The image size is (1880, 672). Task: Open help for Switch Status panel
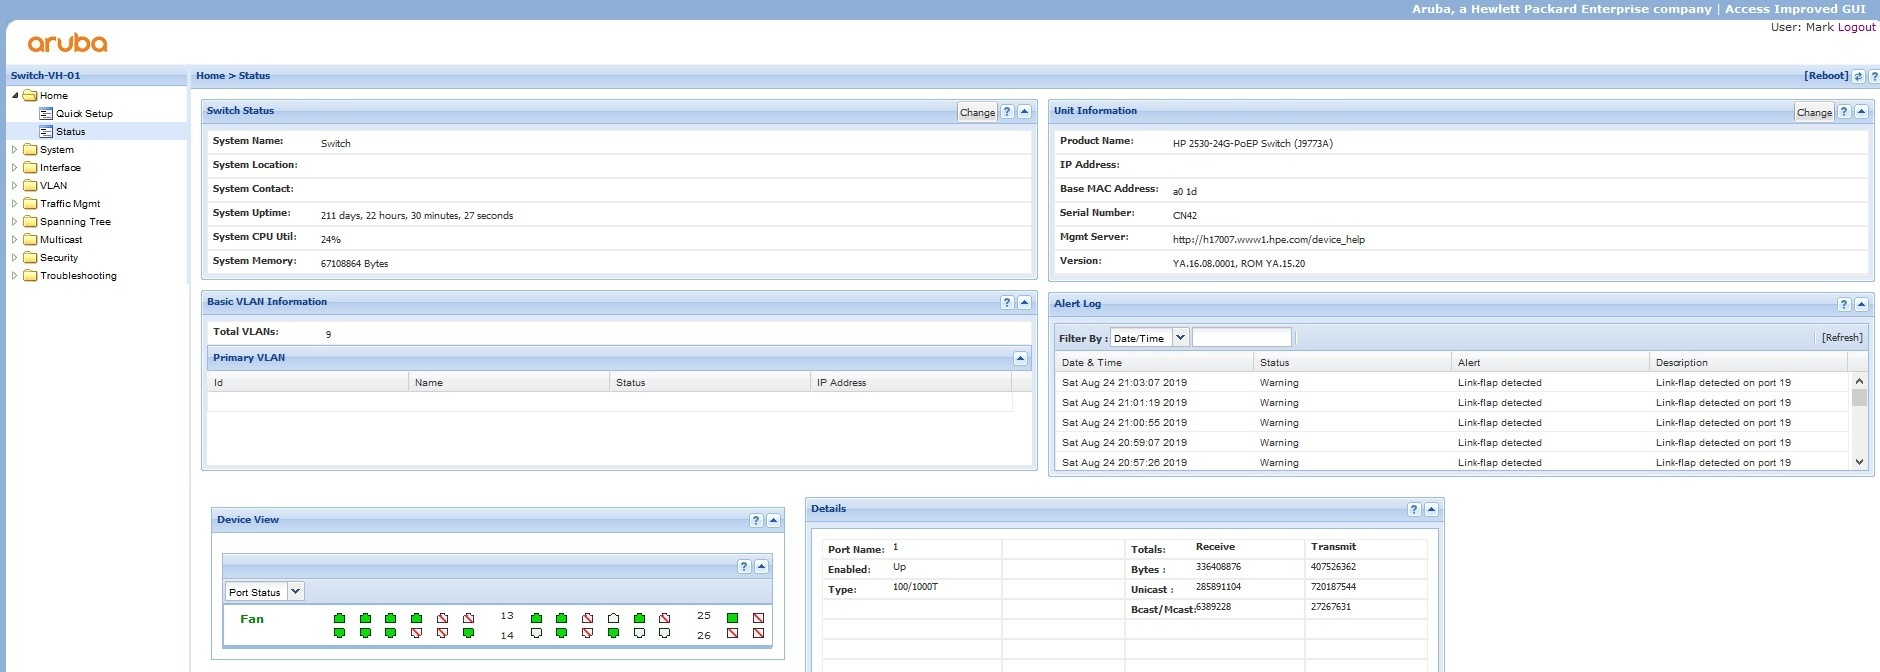pyautogui.click(x=1007, y=112)
